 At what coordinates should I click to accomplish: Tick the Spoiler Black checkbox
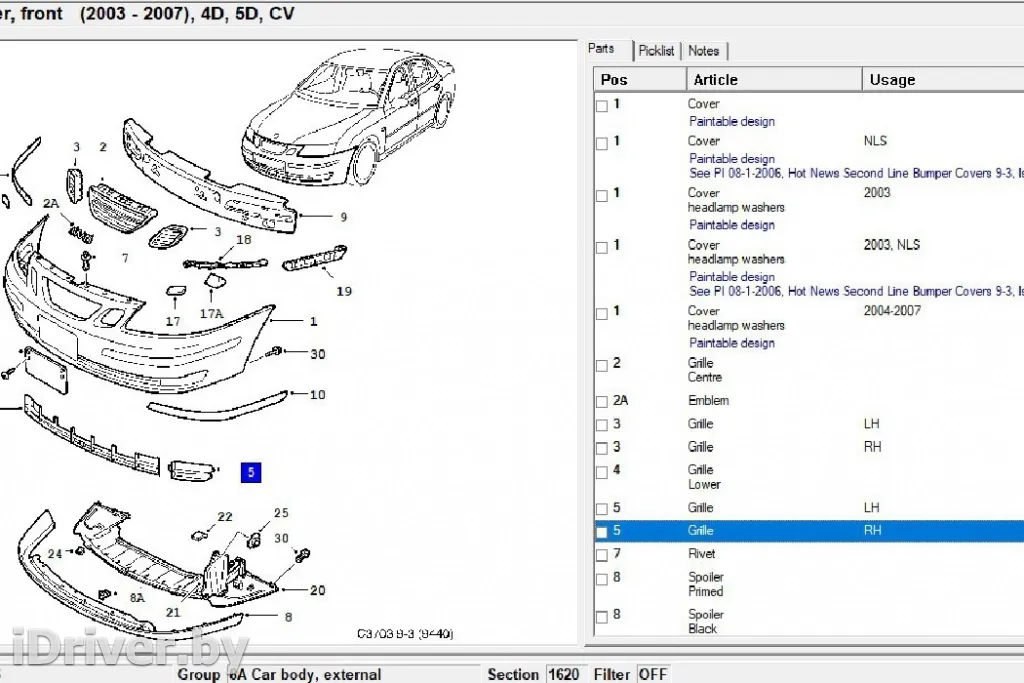coord(602,616)
